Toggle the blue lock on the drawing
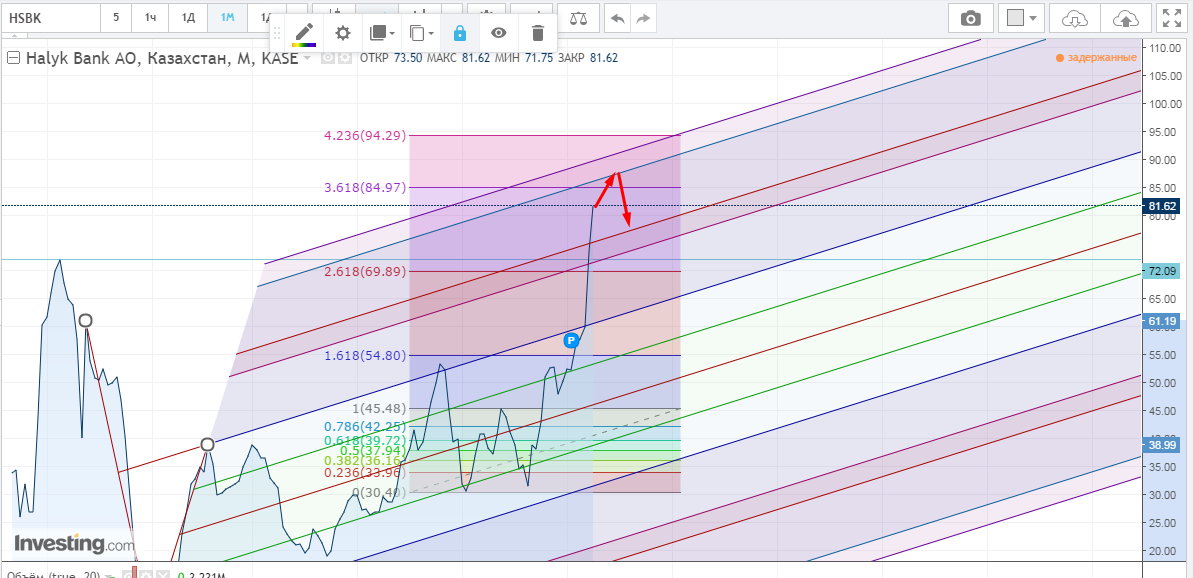Image resolution: width=1193 pixels, height=578 pixels. (460, 33)
